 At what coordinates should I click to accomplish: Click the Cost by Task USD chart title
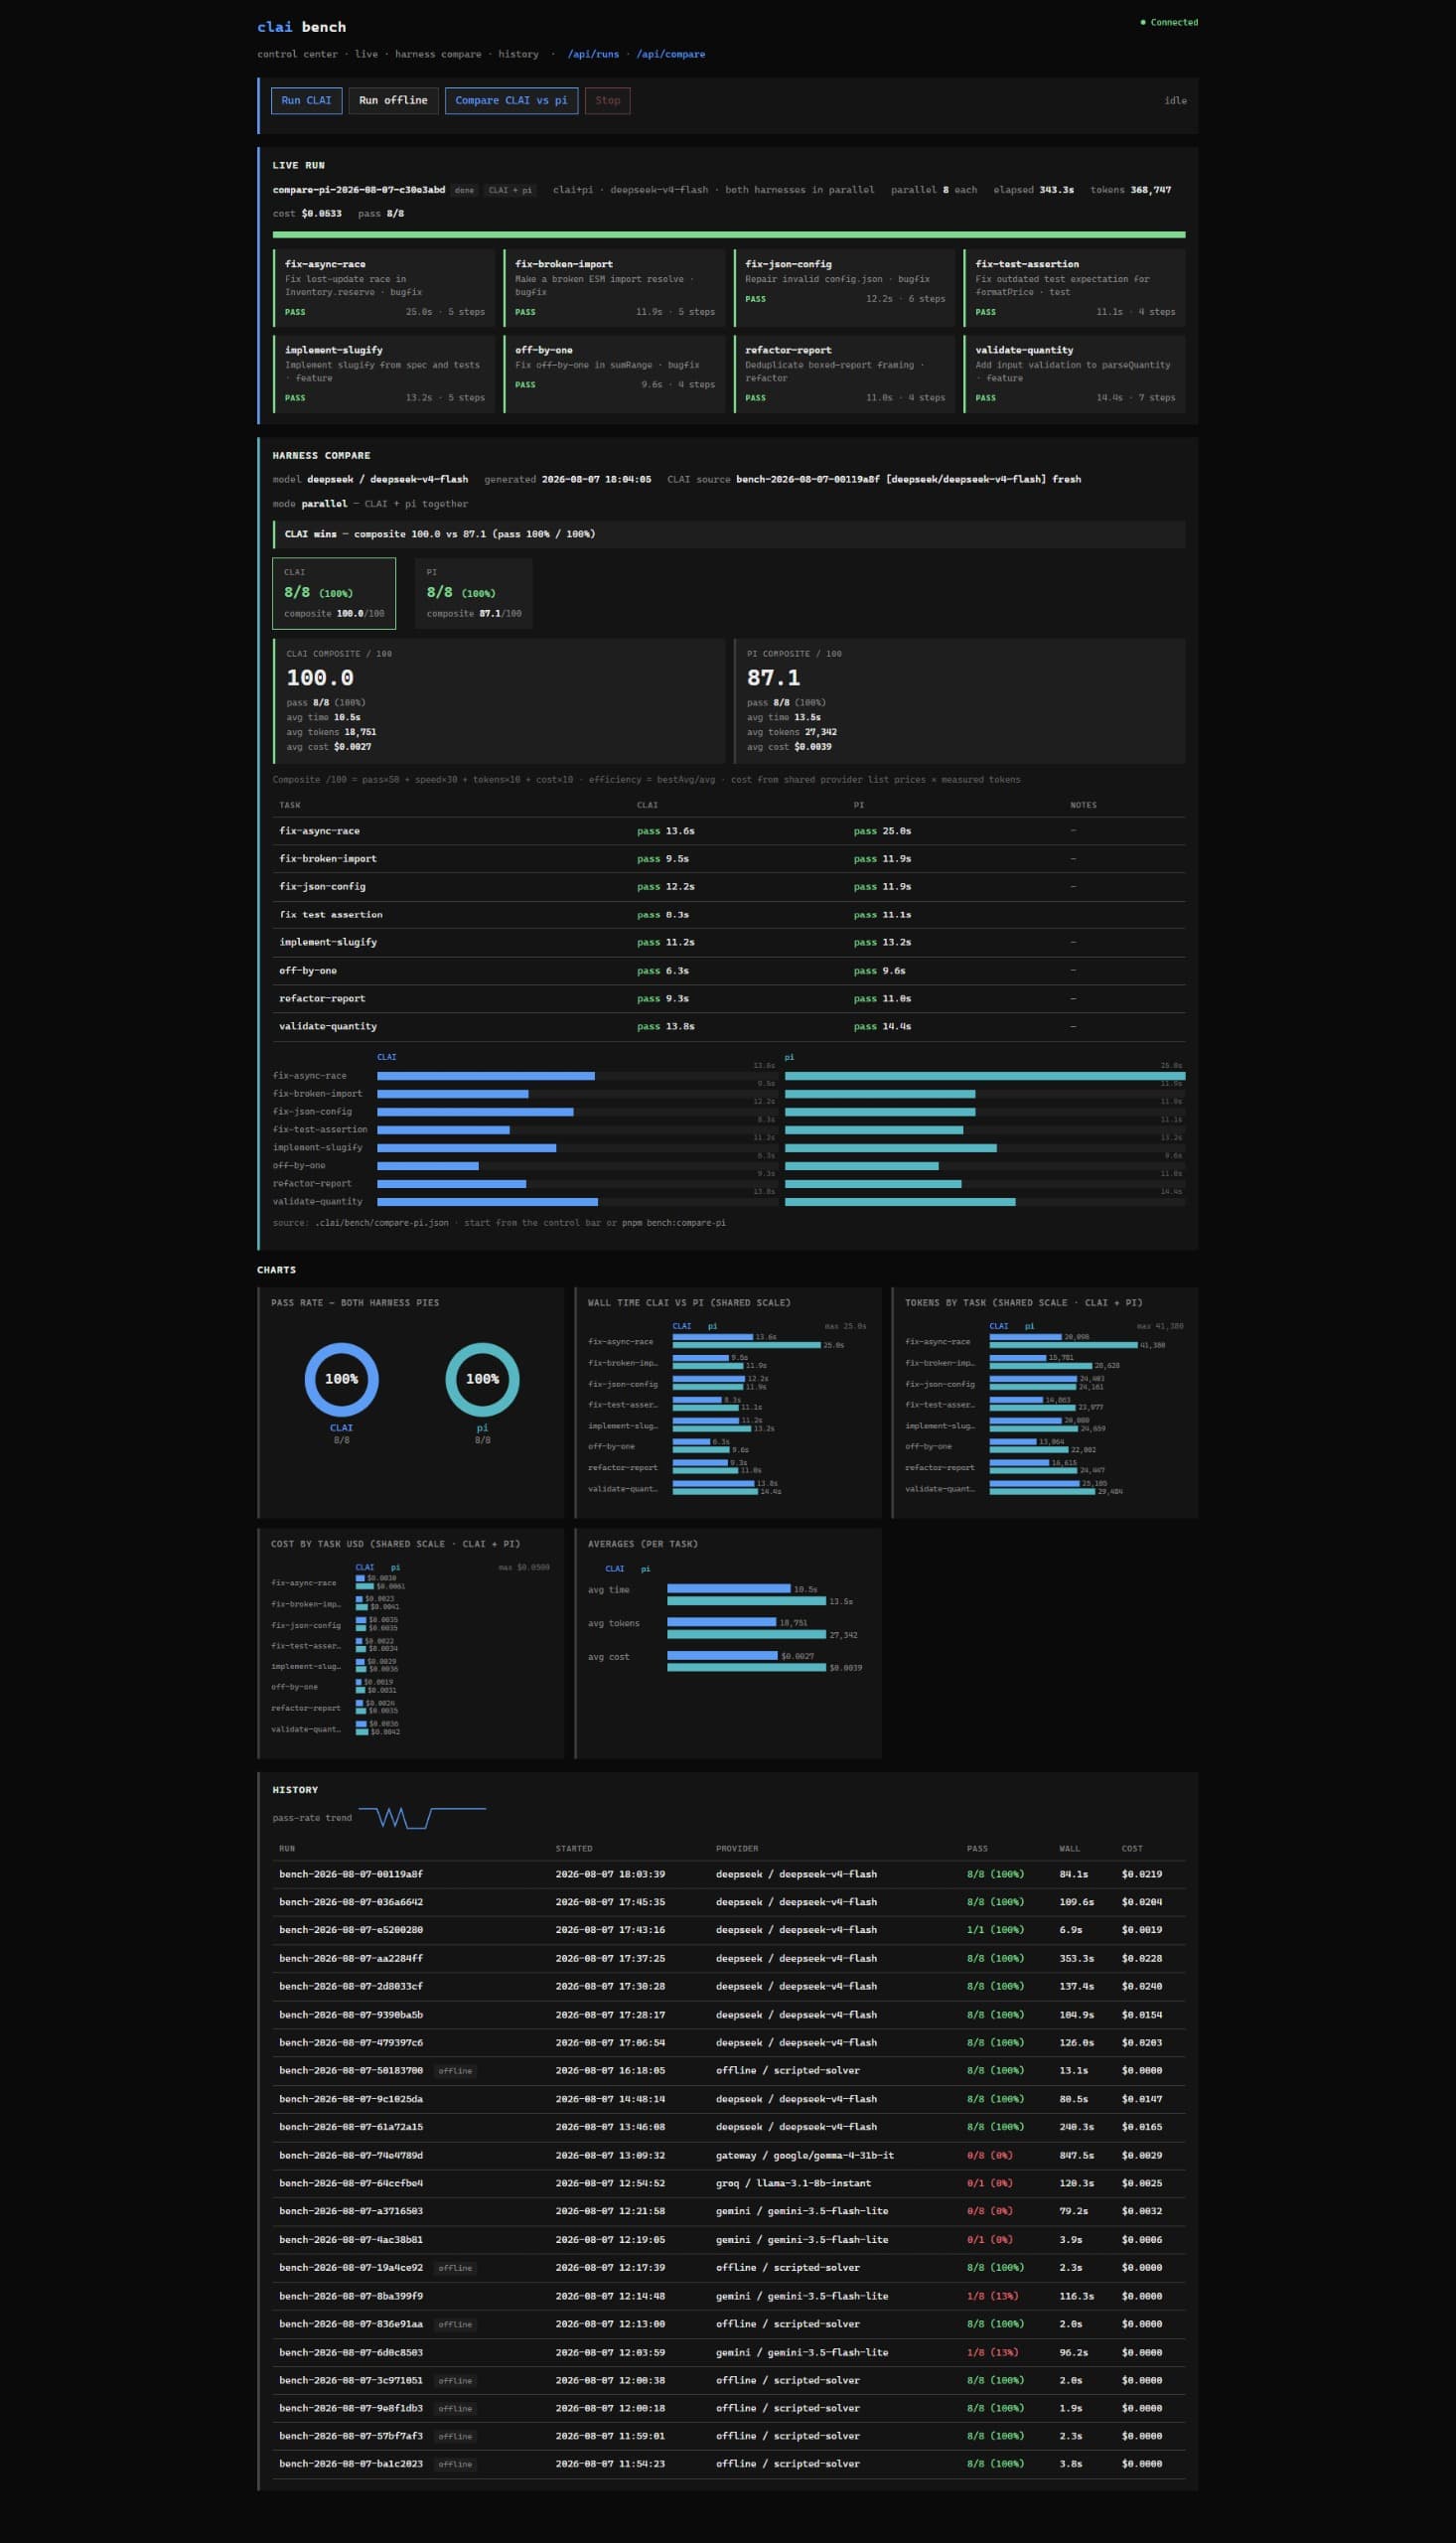[x=396, y=1544]
